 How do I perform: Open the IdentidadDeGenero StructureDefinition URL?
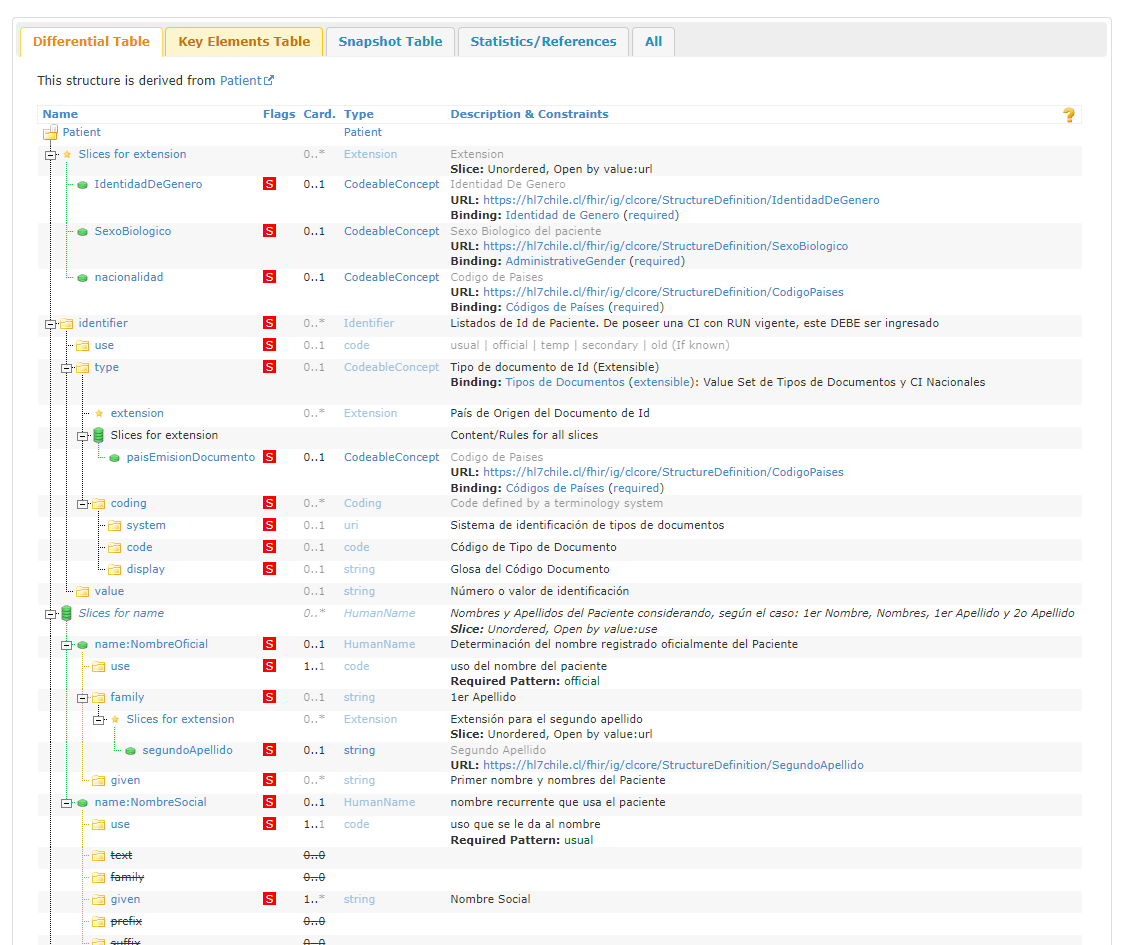pos(680,200)
